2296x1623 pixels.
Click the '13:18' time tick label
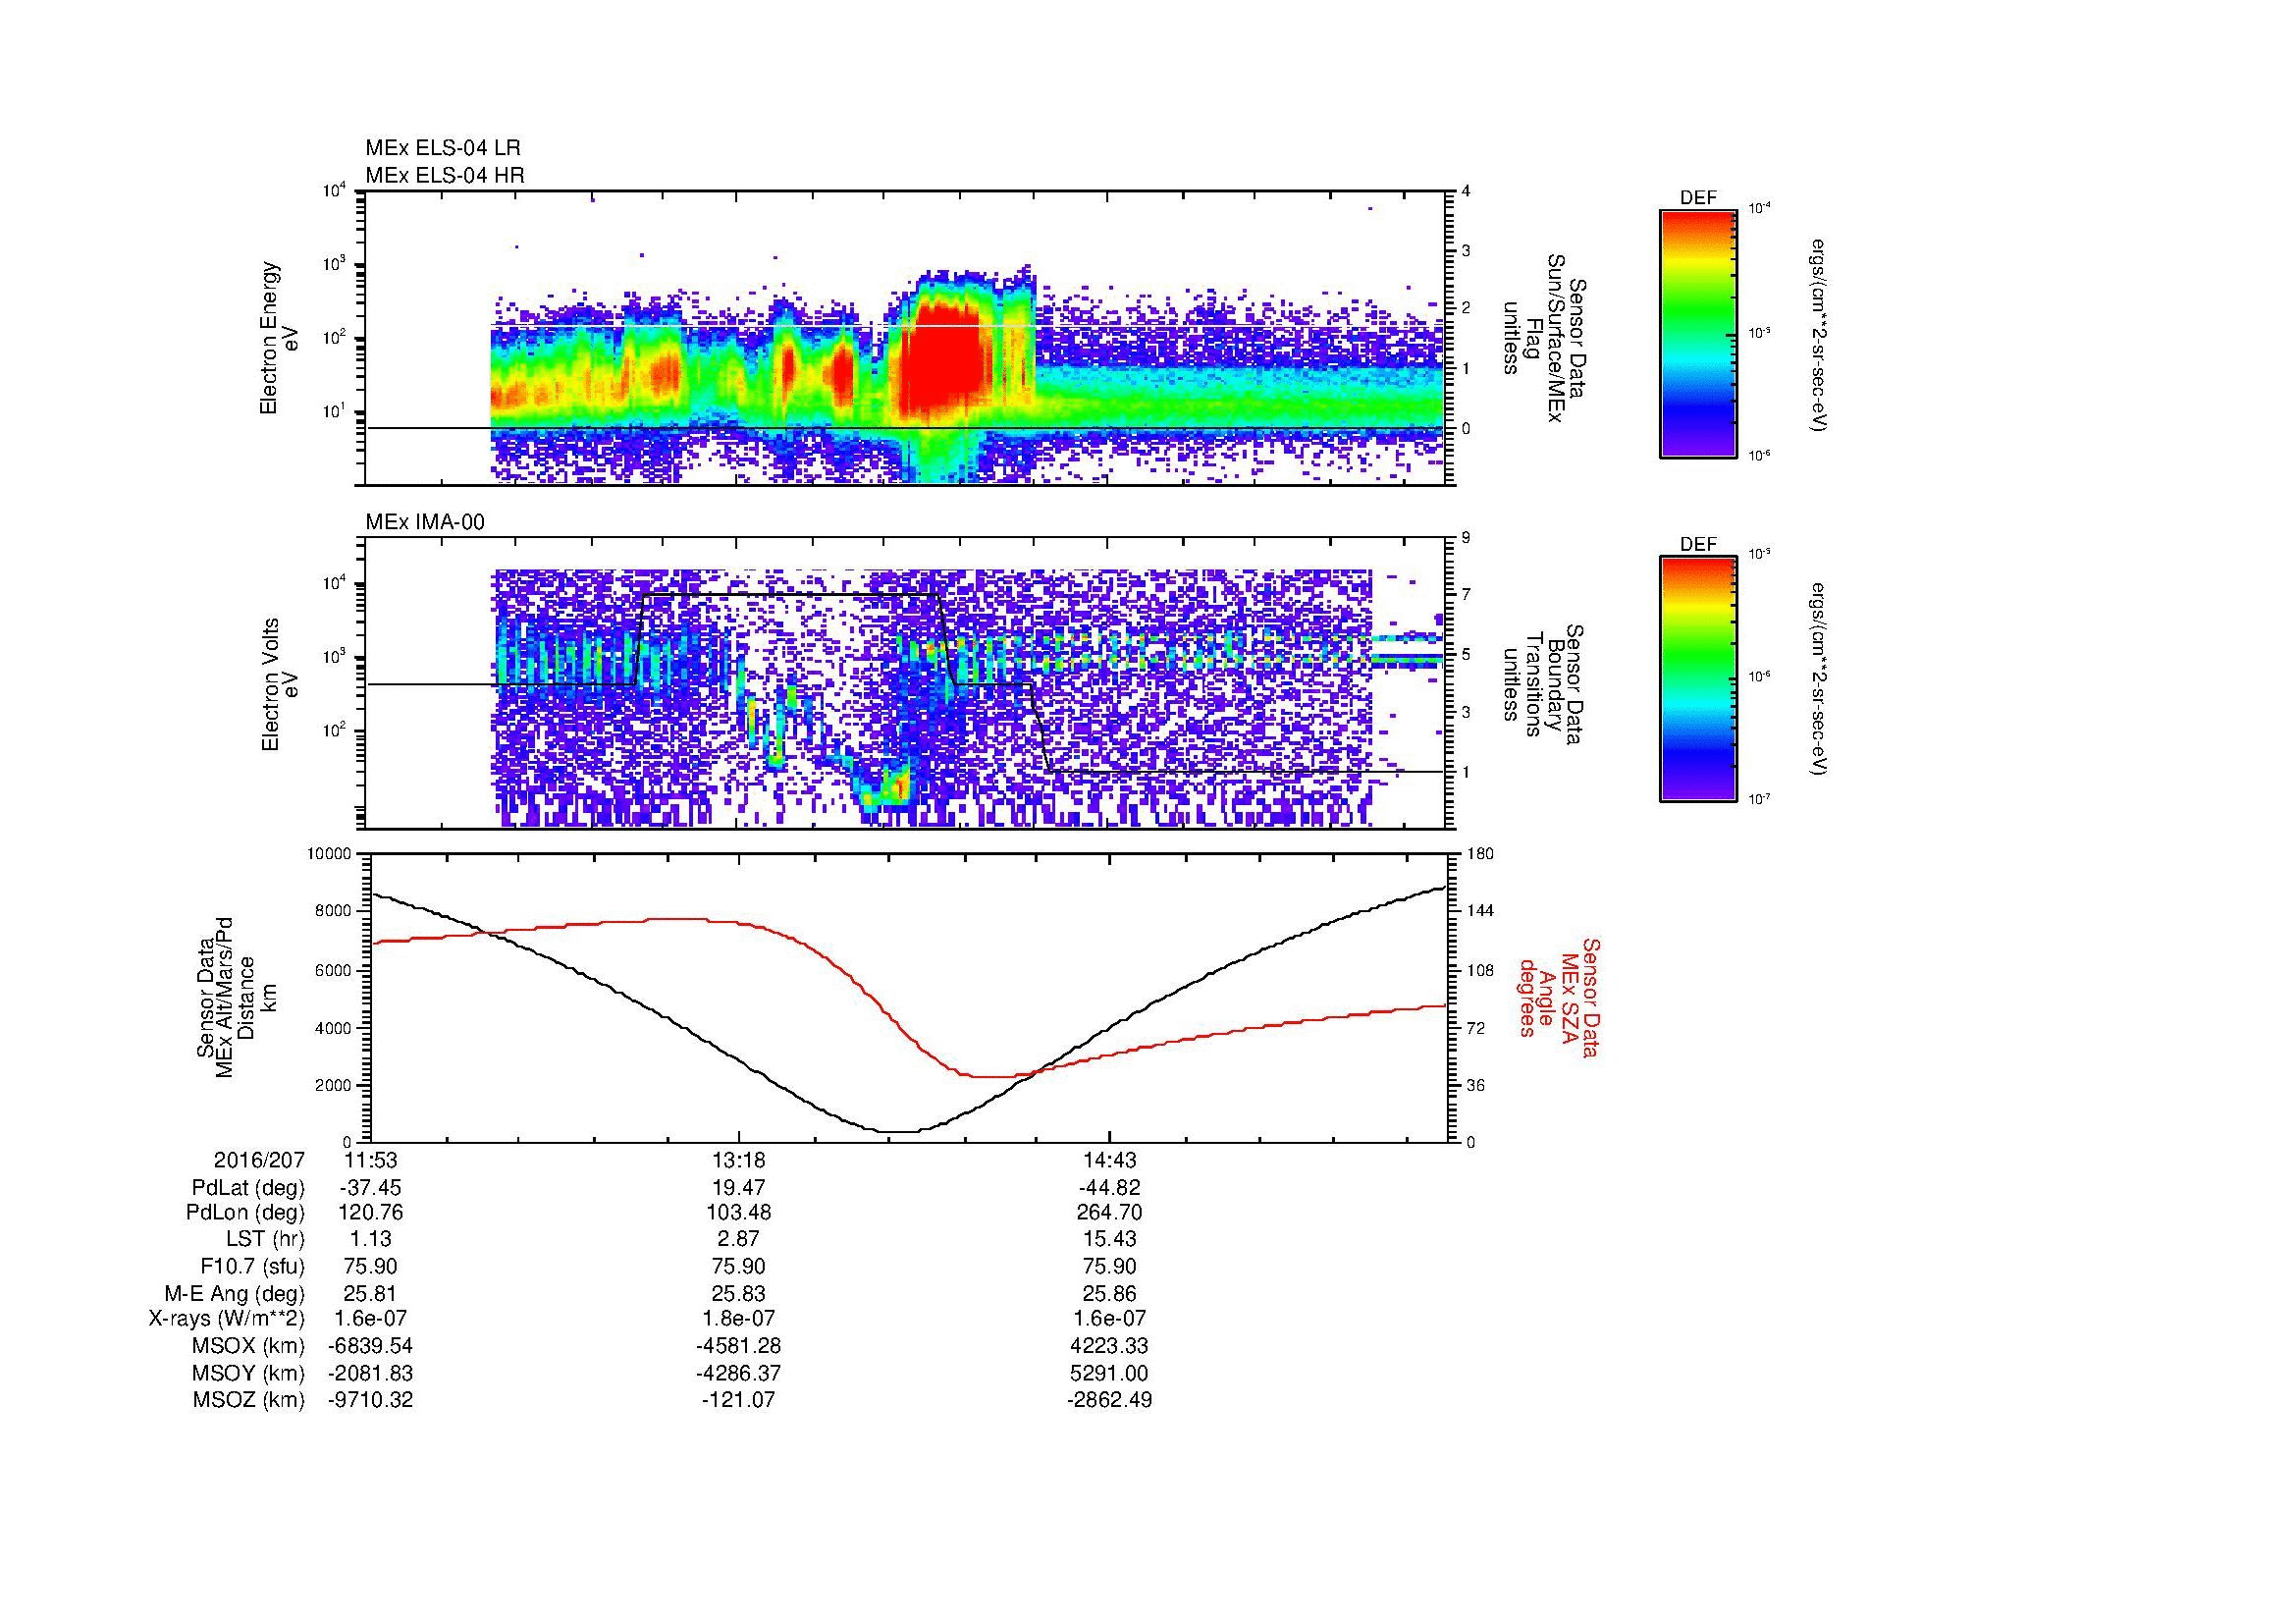pyautogui.click(x=739, y=1161)
